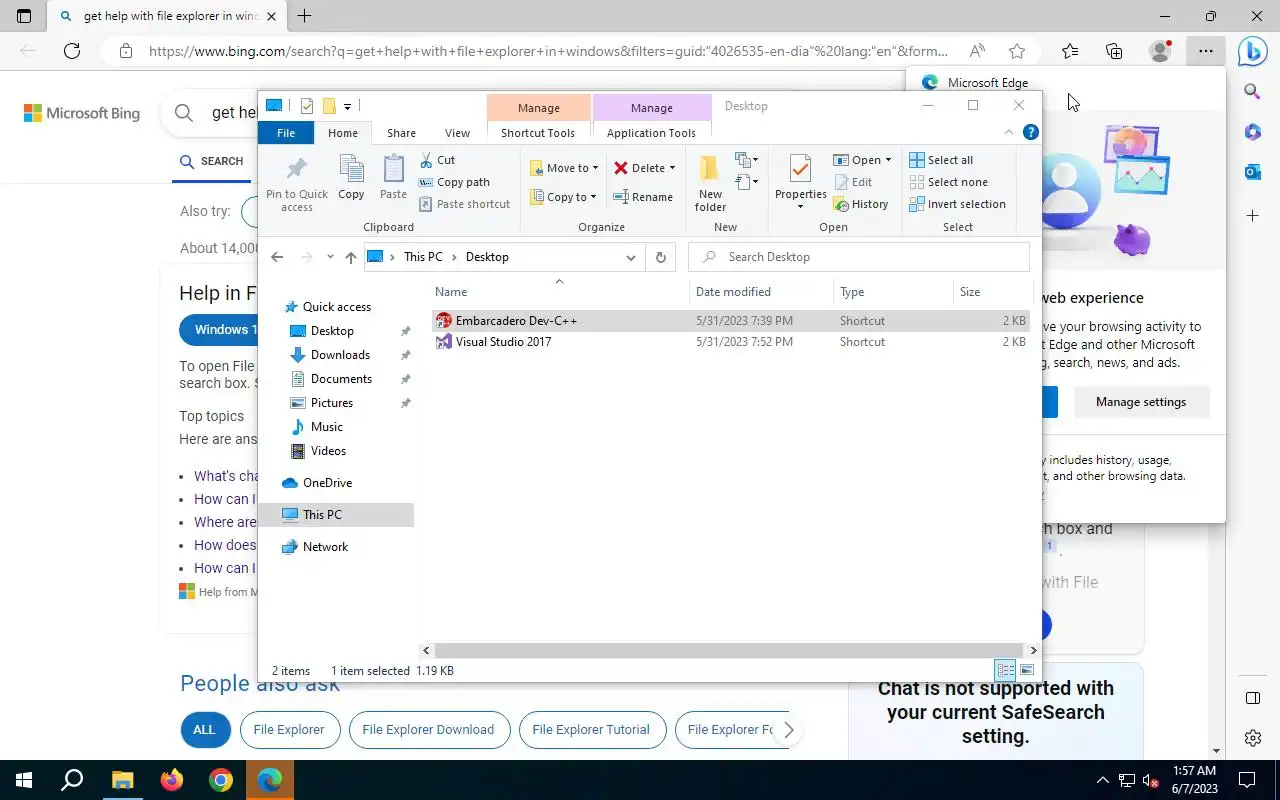Open Chrome from taskbar
This screenshot has height=800, width=1280.
pos(221,780)
